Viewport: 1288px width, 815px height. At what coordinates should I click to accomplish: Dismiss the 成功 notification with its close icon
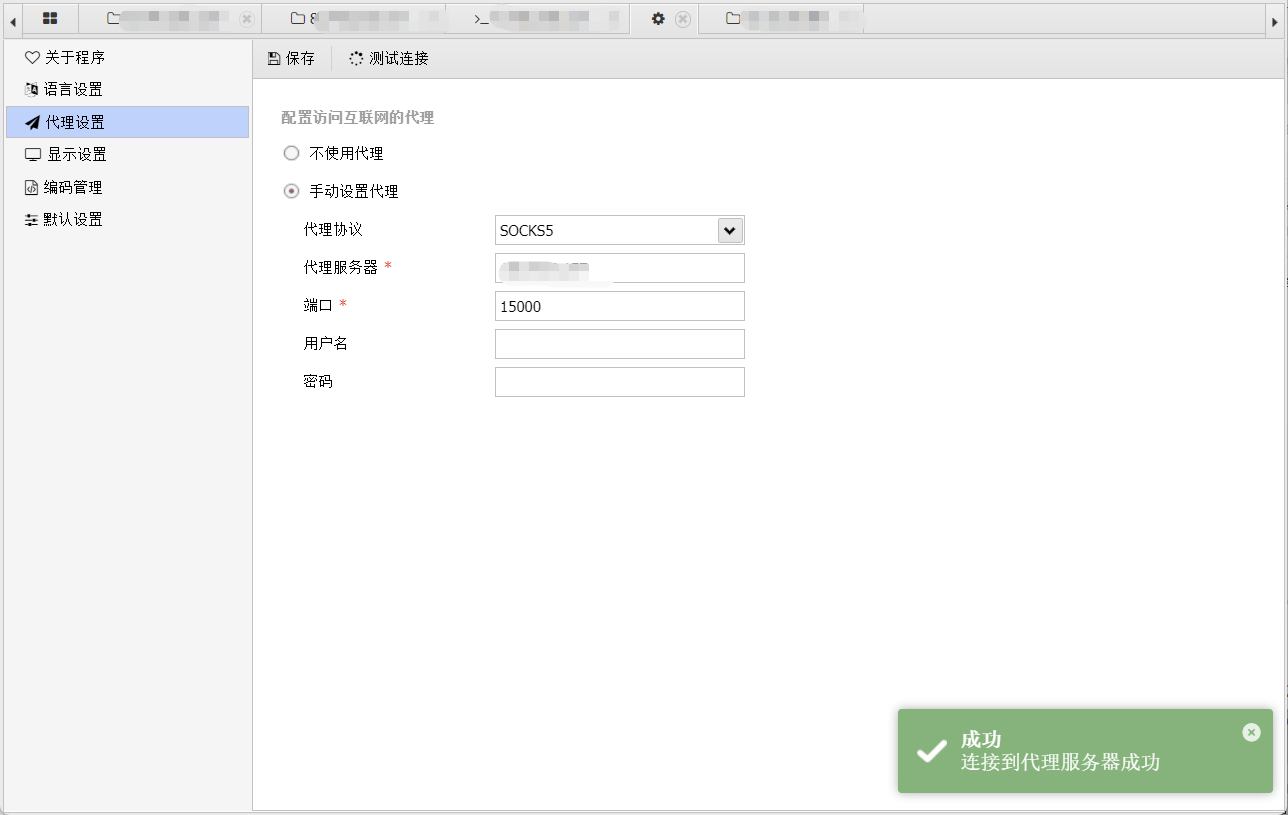(x=1251, y=732)
